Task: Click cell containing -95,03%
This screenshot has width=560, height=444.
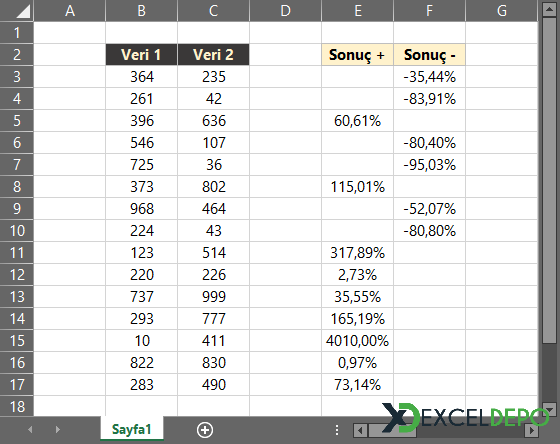Action: point(430,165)
